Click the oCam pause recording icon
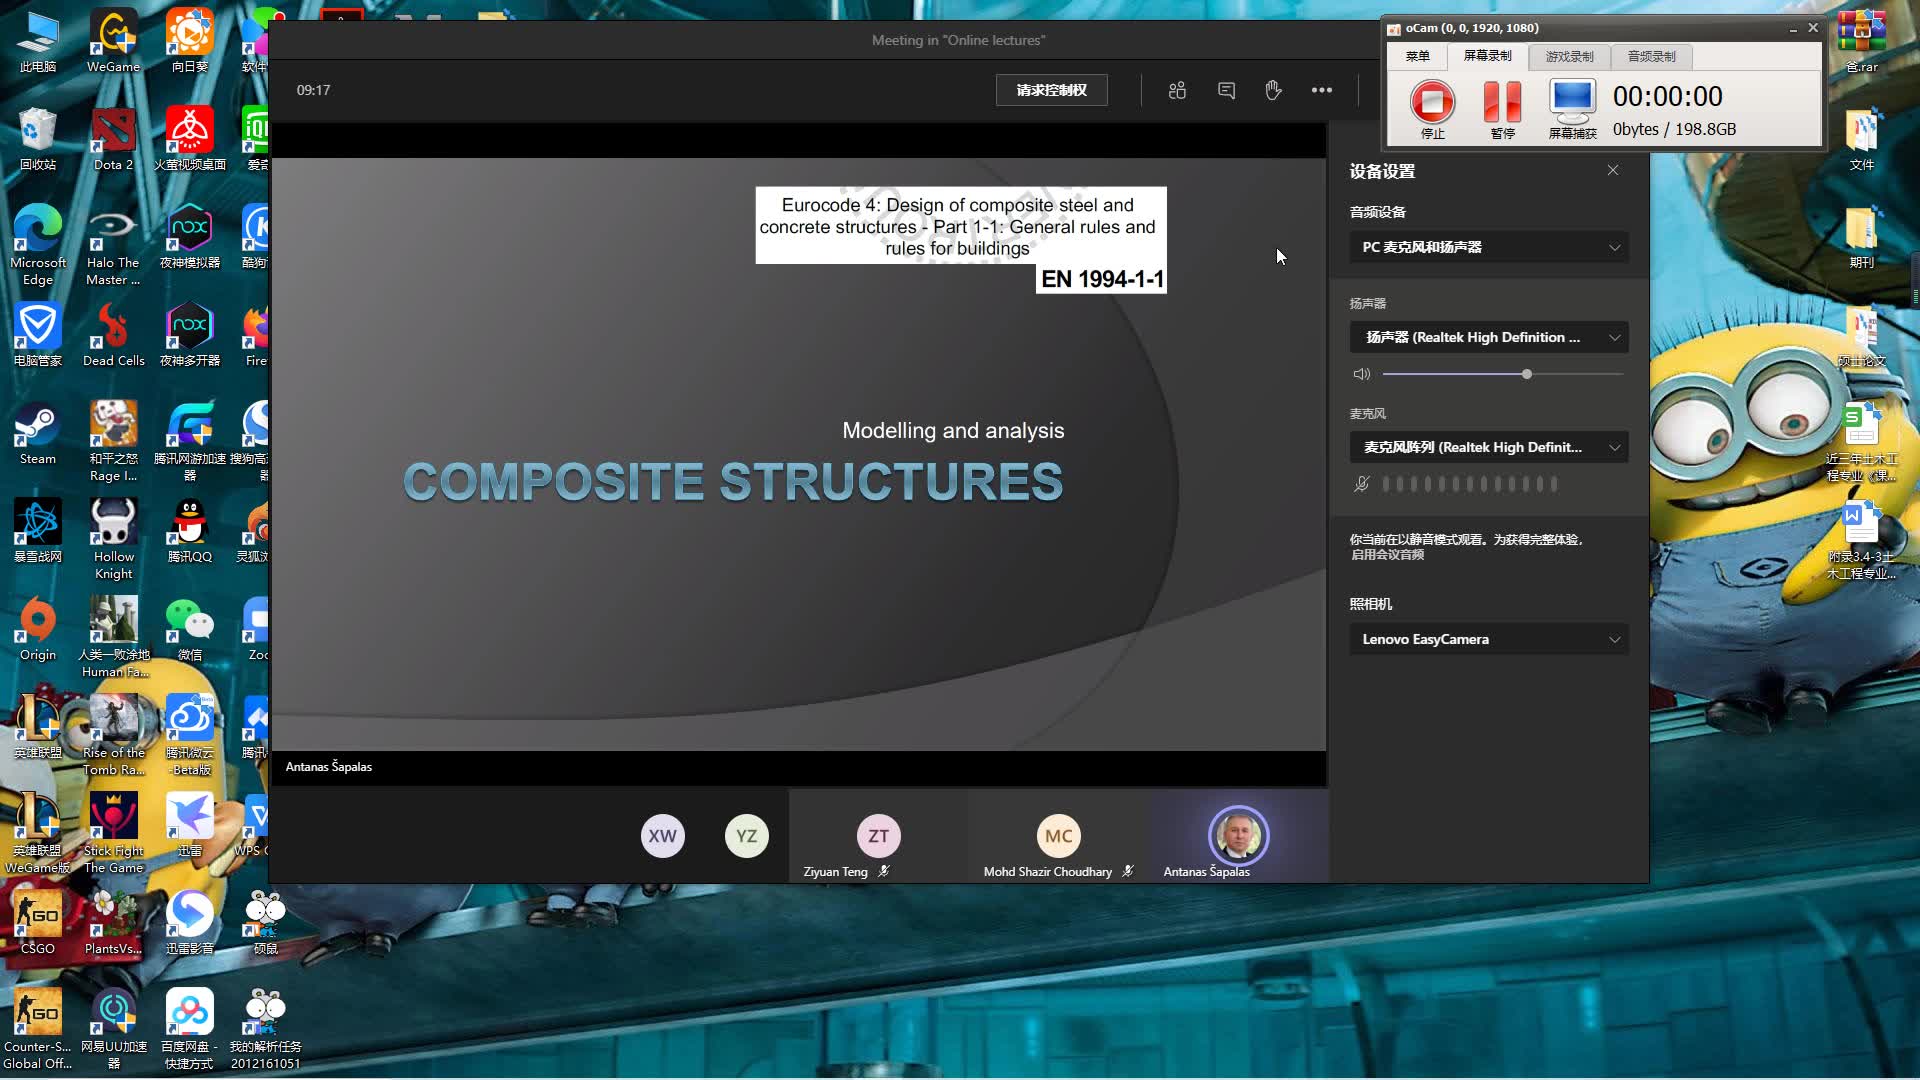 point(1502,101)
